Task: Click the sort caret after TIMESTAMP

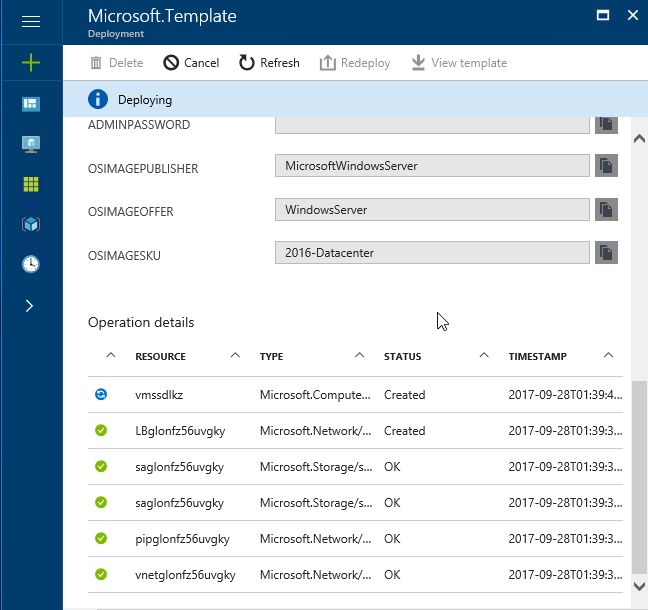Action: 608,355
